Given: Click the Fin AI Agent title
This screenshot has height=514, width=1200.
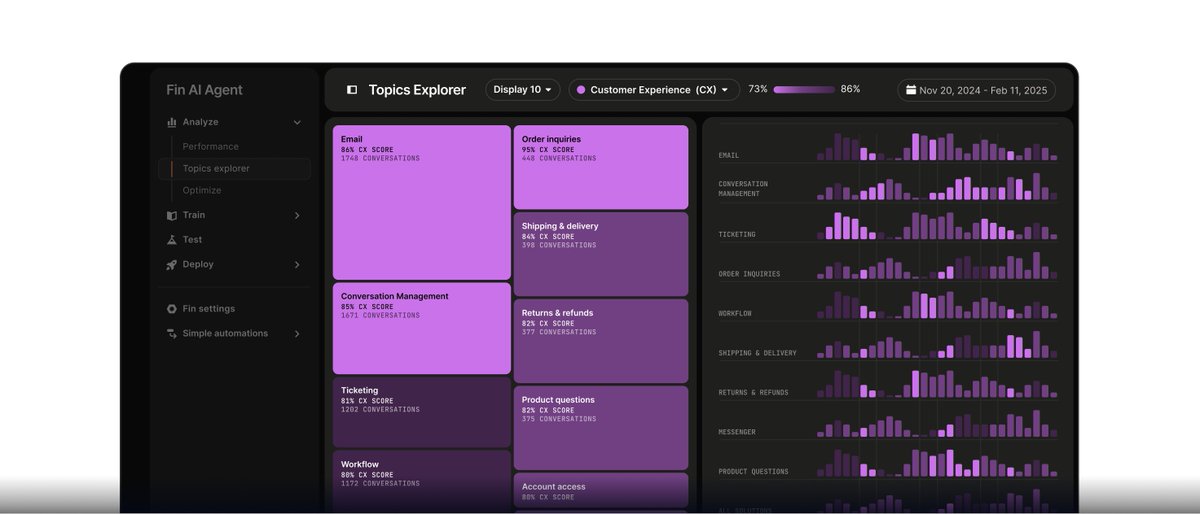Looking at the screenshot, I should [x=204, y=90].
